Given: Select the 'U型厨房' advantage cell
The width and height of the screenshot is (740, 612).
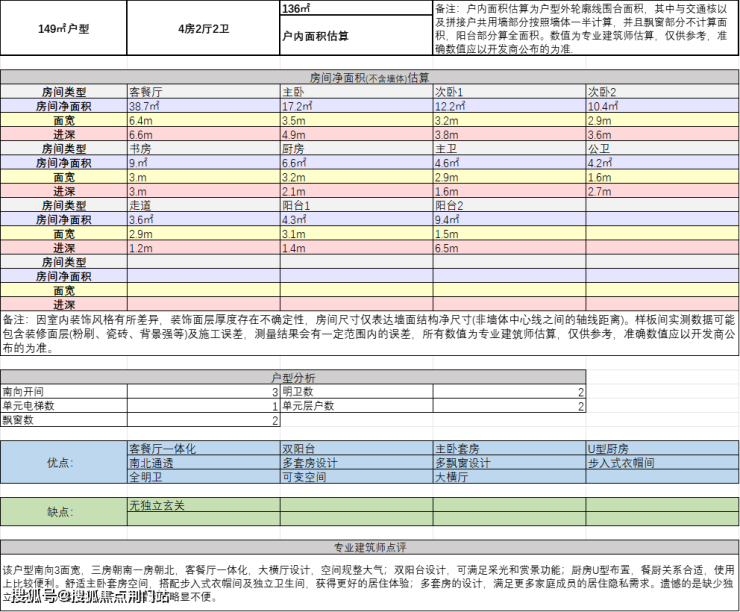Looking at the screenshot, I should pyautogui.click(x=663, y=448).
